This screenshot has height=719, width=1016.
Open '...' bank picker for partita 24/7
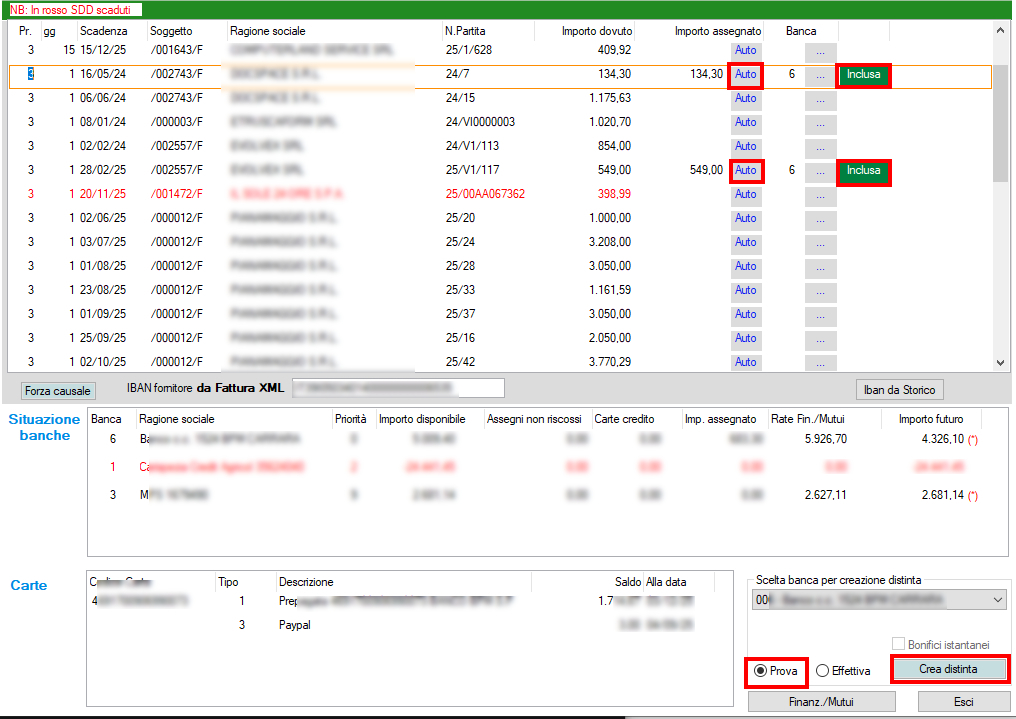[x=820, y=75]
